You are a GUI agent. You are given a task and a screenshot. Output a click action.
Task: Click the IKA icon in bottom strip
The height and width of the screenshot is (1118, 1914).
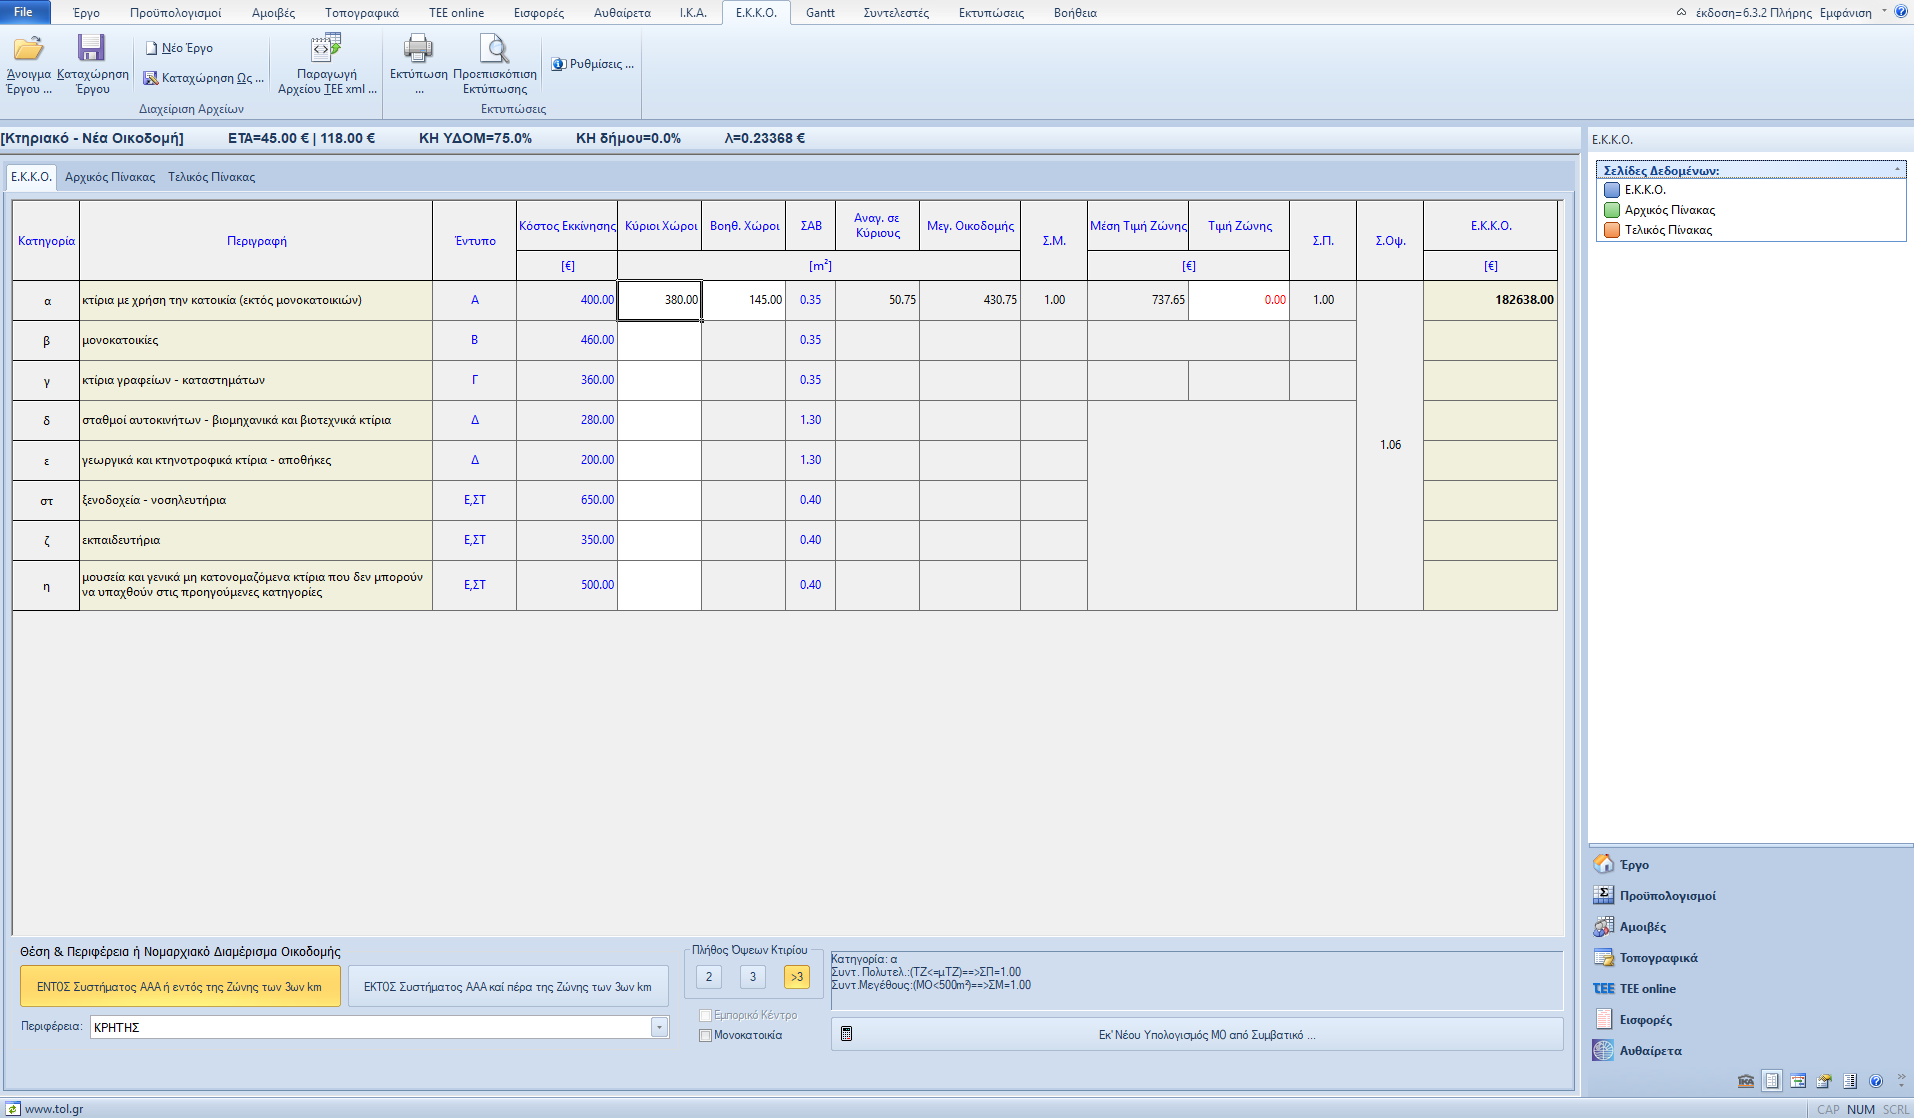[1746, 1081]
